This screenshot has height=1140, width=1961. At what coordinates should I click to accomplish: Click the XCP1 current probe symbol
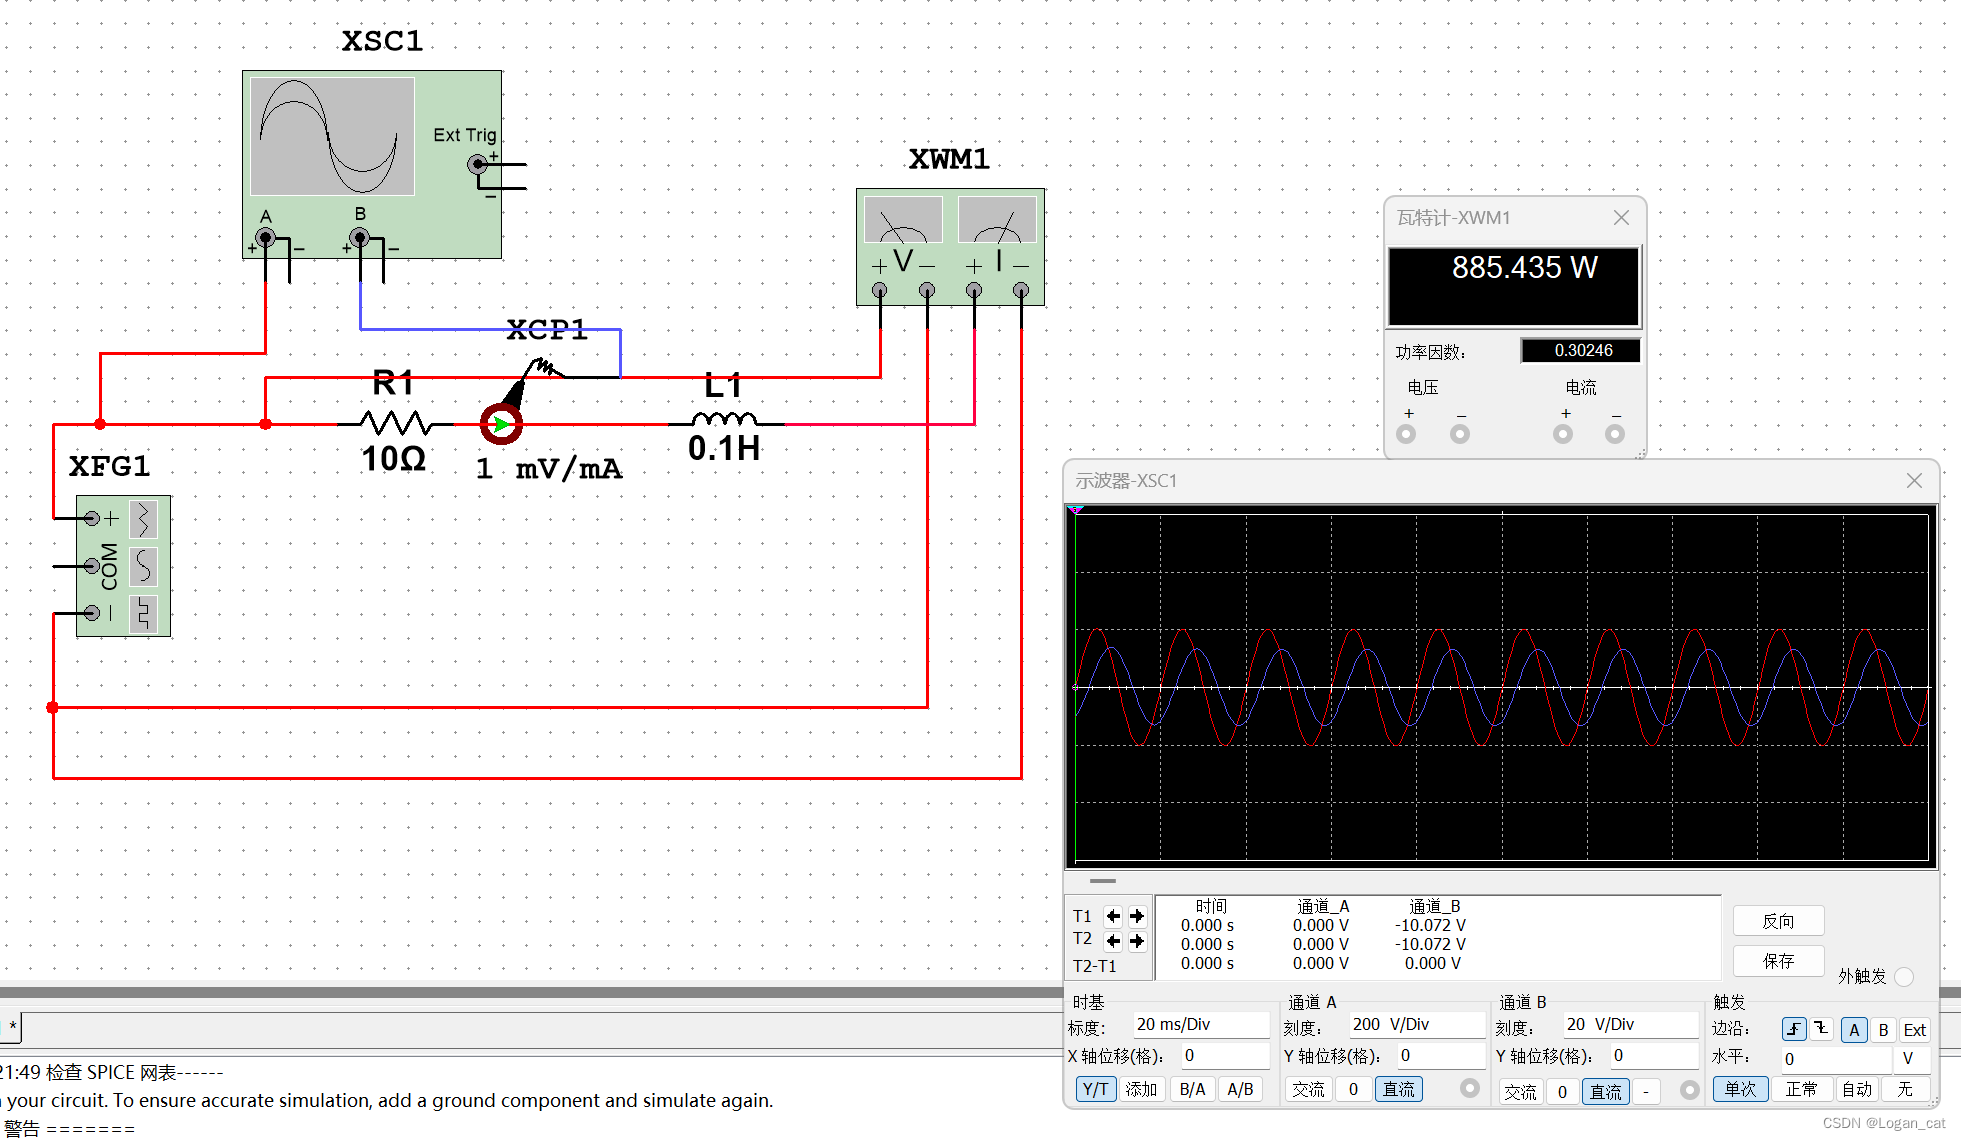tap(501, 424)
